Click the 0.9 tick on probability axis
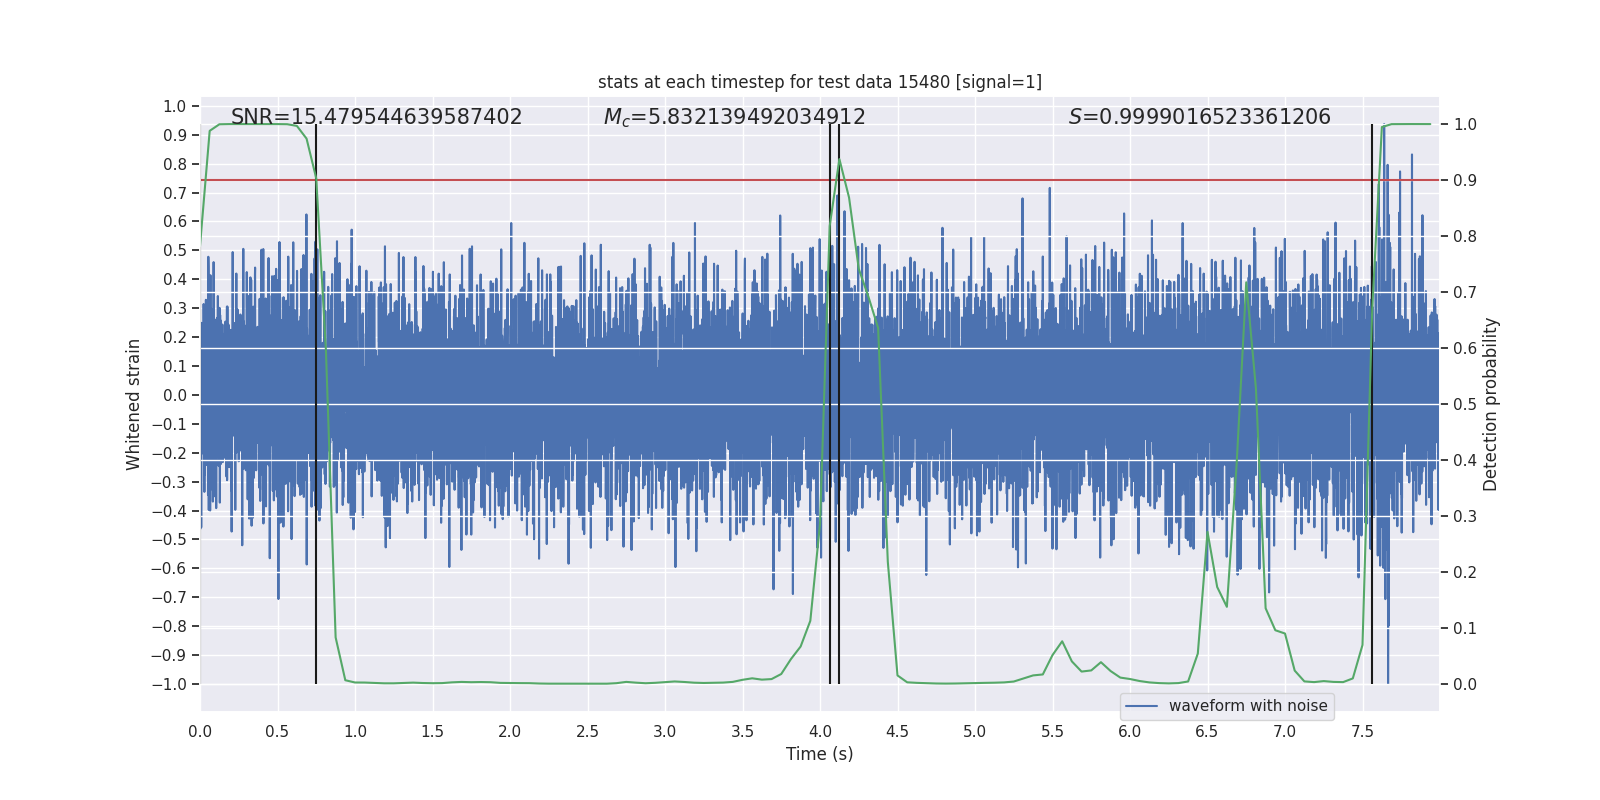 1465,181
